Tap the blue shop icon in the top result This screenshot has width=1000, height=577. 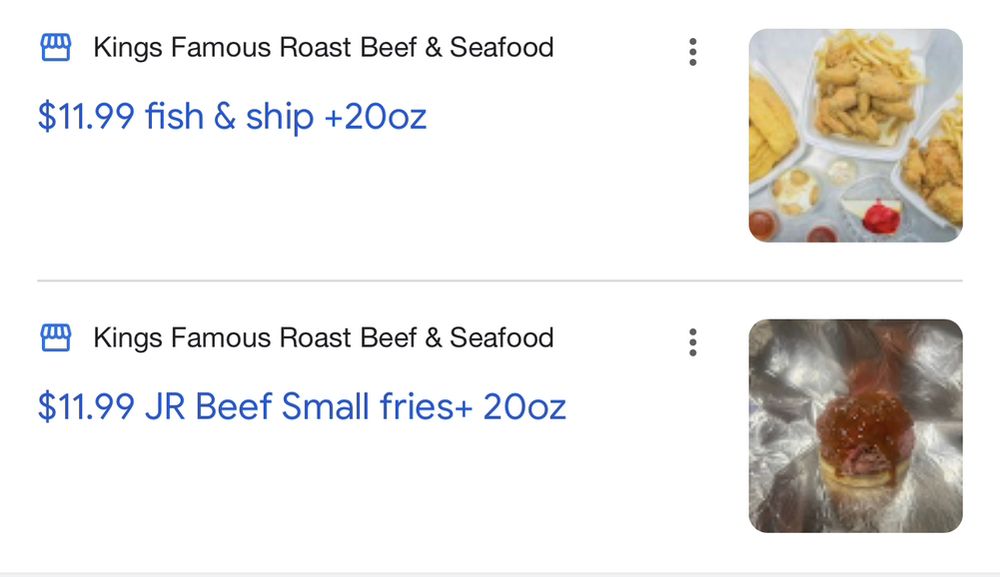click(56, 47)
